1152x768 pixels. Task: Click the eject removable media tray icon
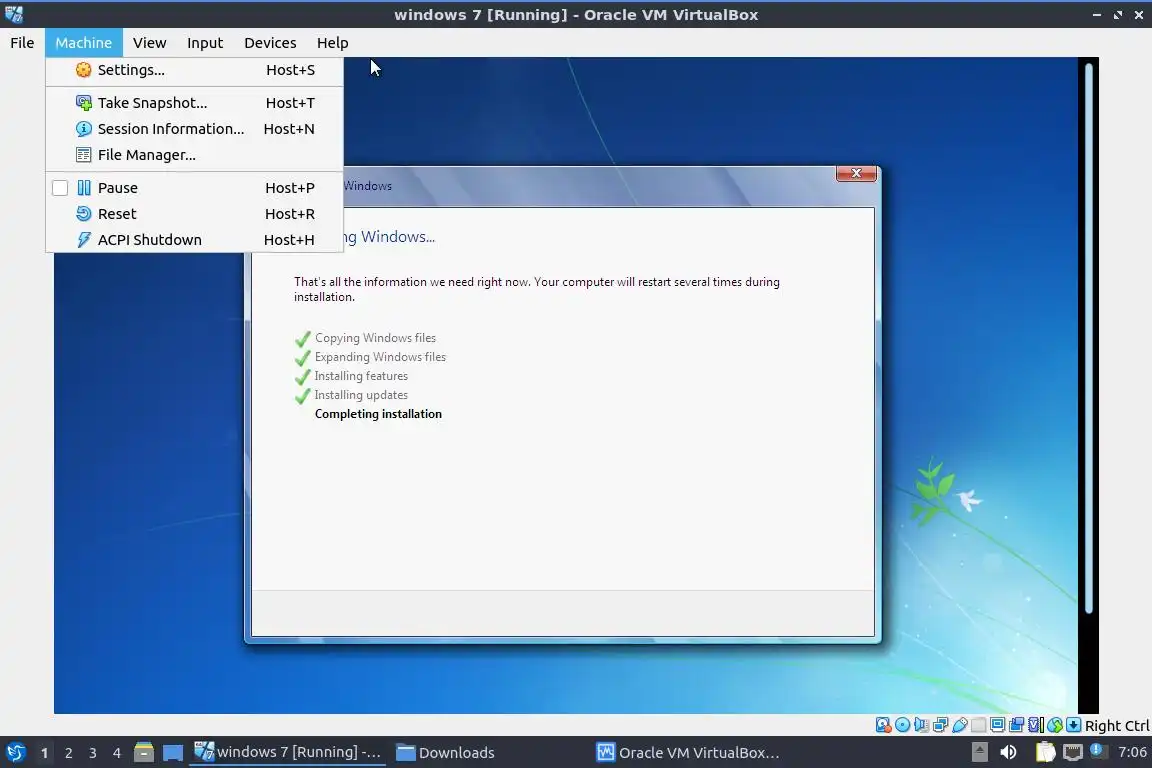[979, 752]
